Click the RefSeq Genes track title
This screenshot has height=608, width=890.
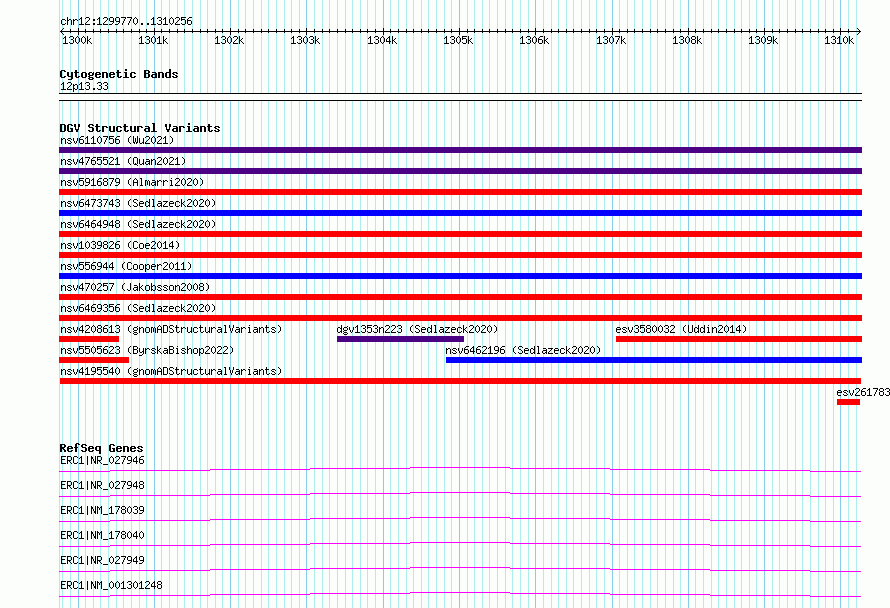coord(101,448)
